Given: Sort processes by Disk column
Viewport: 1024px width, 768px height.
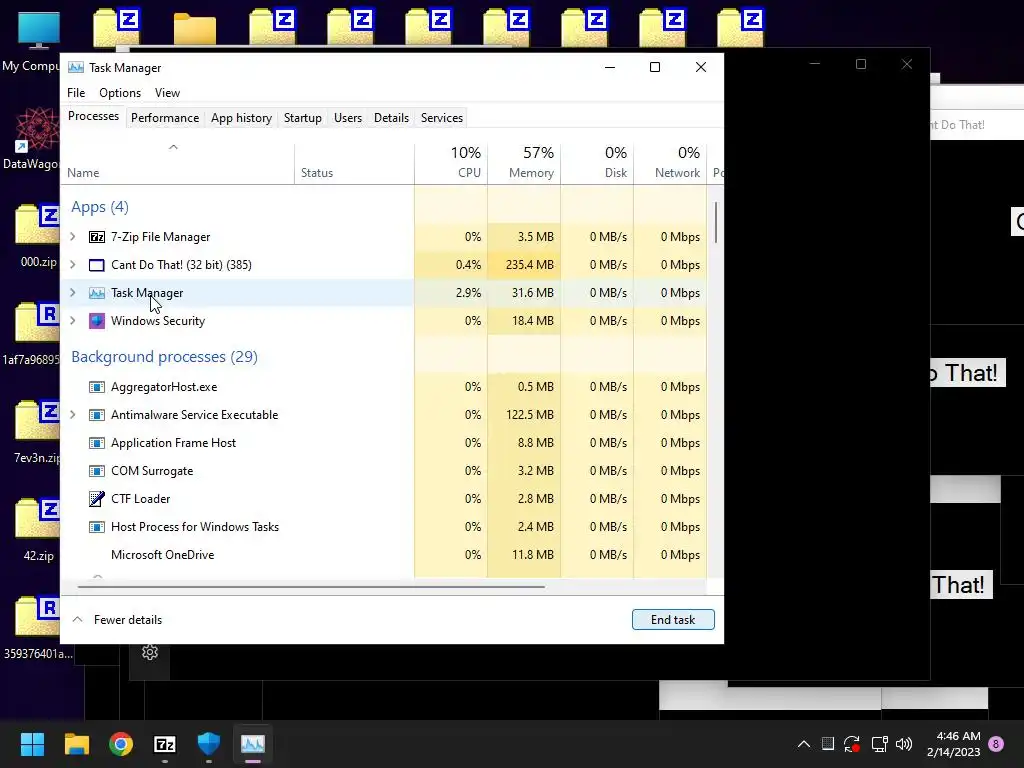Looking at the screenshot, I should point(597,164).
